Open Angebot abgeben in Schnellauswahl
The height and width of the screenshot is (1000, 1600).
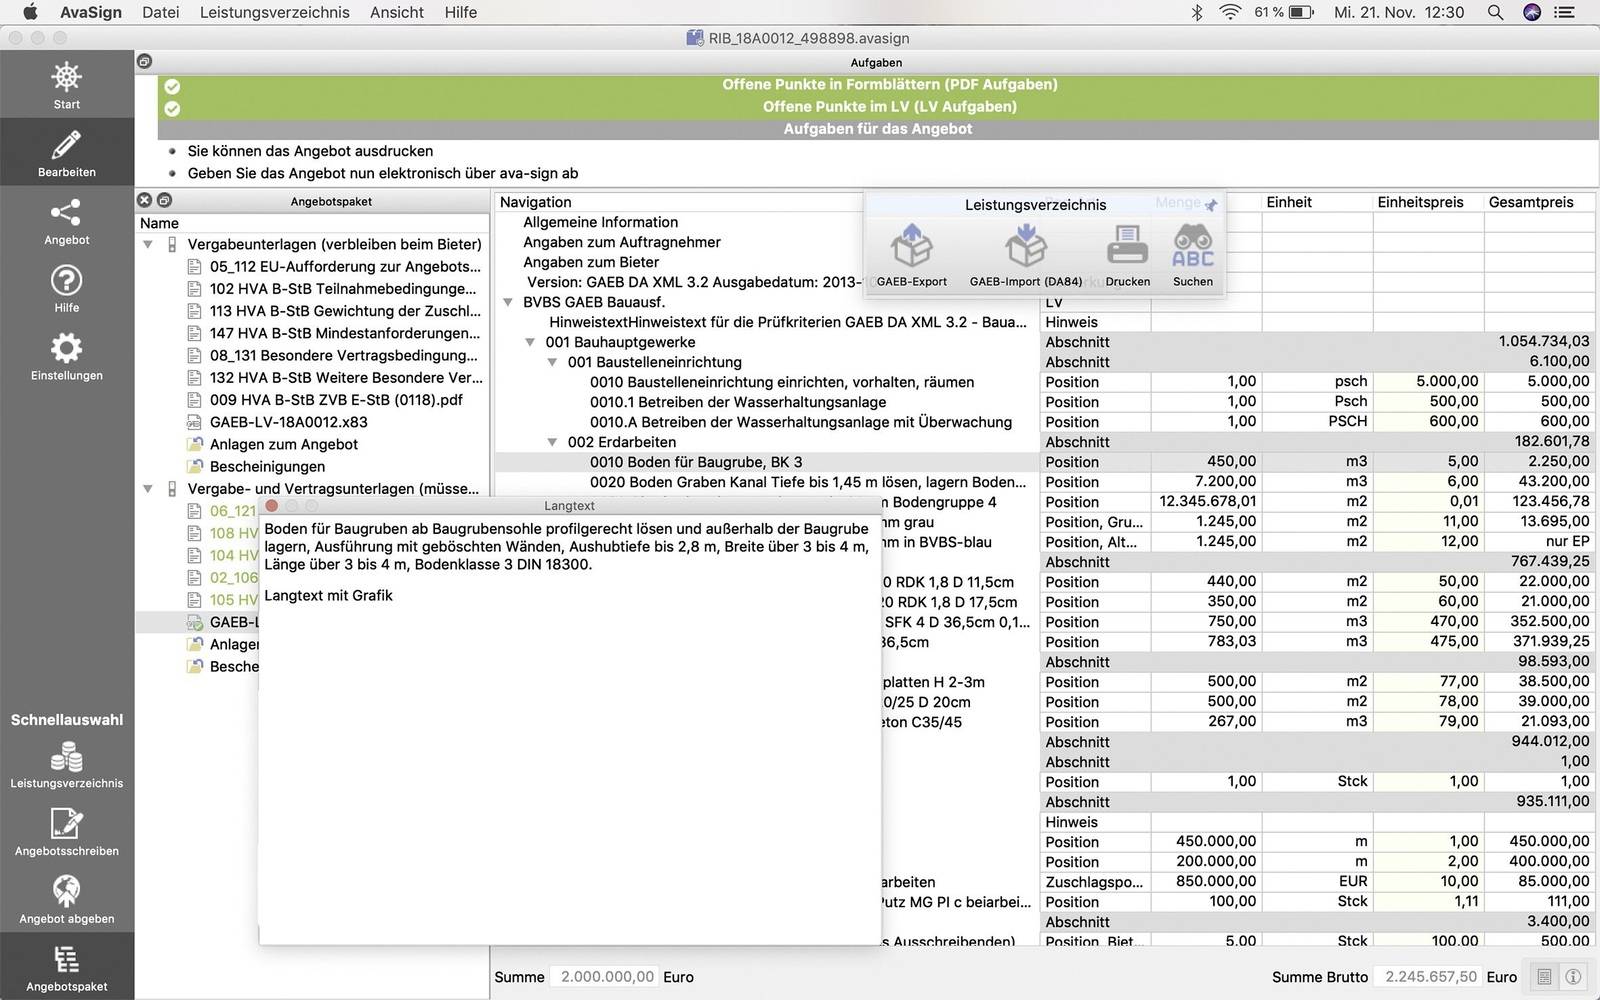[66, 899]
